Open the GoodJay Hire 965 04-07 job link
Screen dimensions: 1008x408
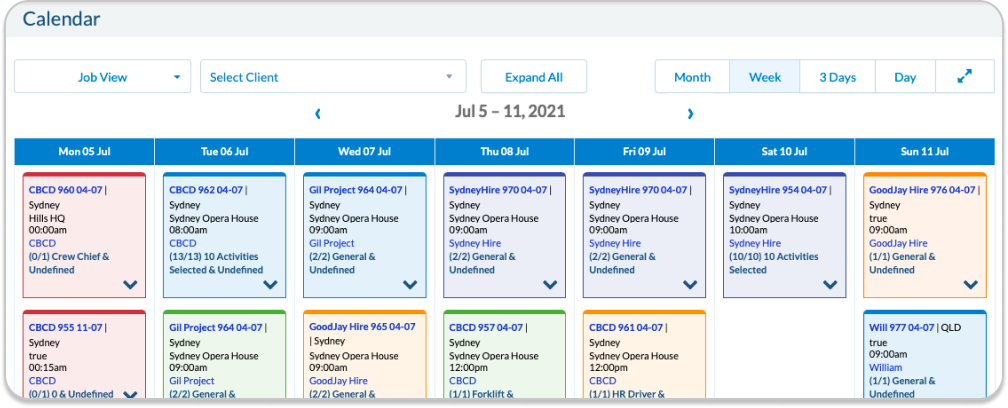tap(361, 326)
